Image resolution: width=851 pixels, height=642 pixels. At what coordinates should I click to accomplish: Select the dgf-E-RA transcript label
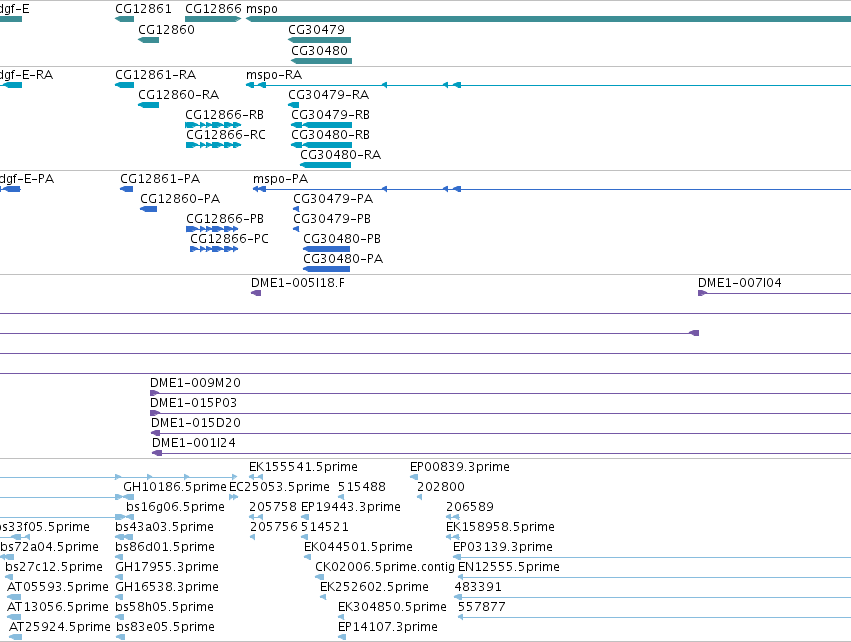pos(27,75)
